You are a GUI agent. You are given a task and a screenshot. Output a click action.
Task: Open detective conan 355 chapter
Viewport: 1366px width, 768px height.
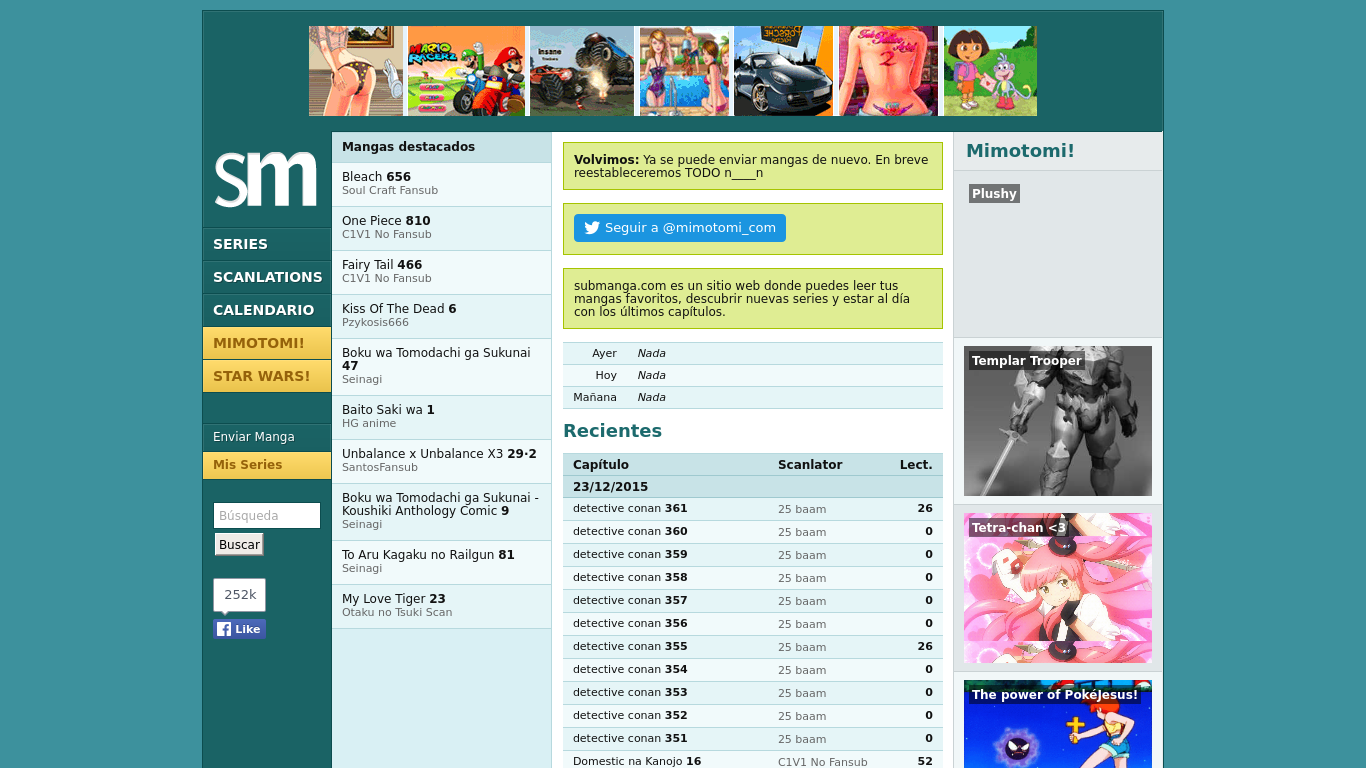630,647
